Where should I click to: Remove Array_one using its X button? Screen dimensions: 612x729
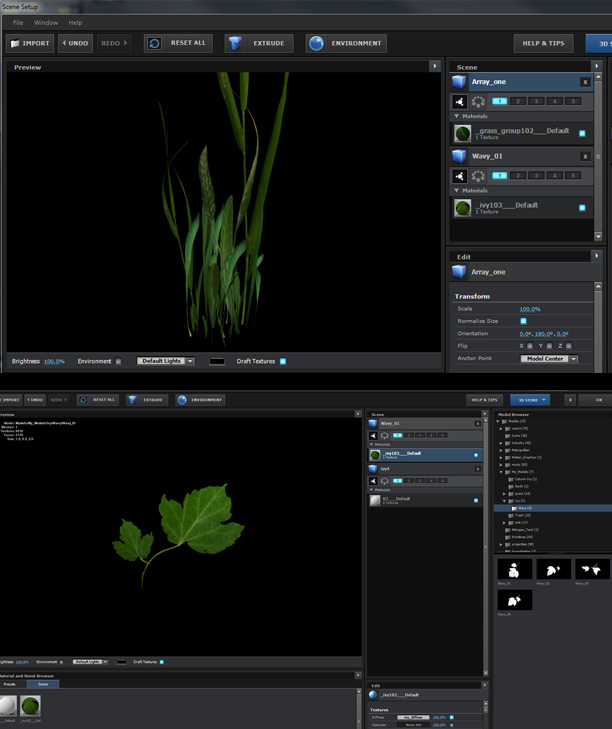click(x=585, y=82)
